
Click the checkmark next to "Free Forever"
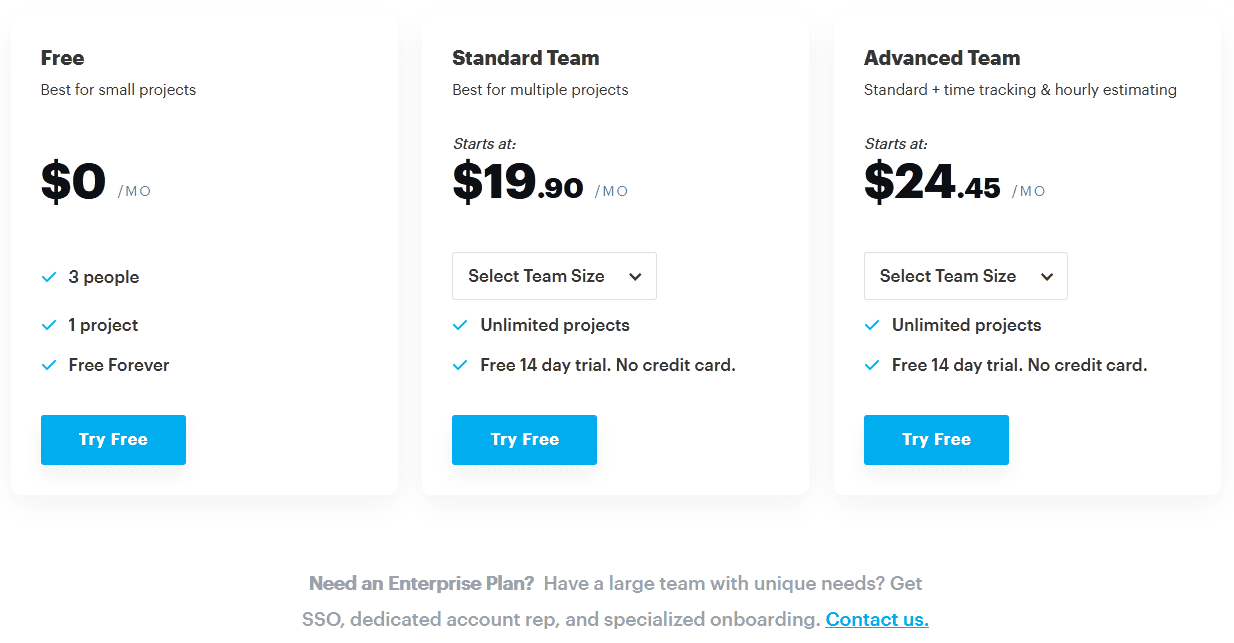point(49,365)
